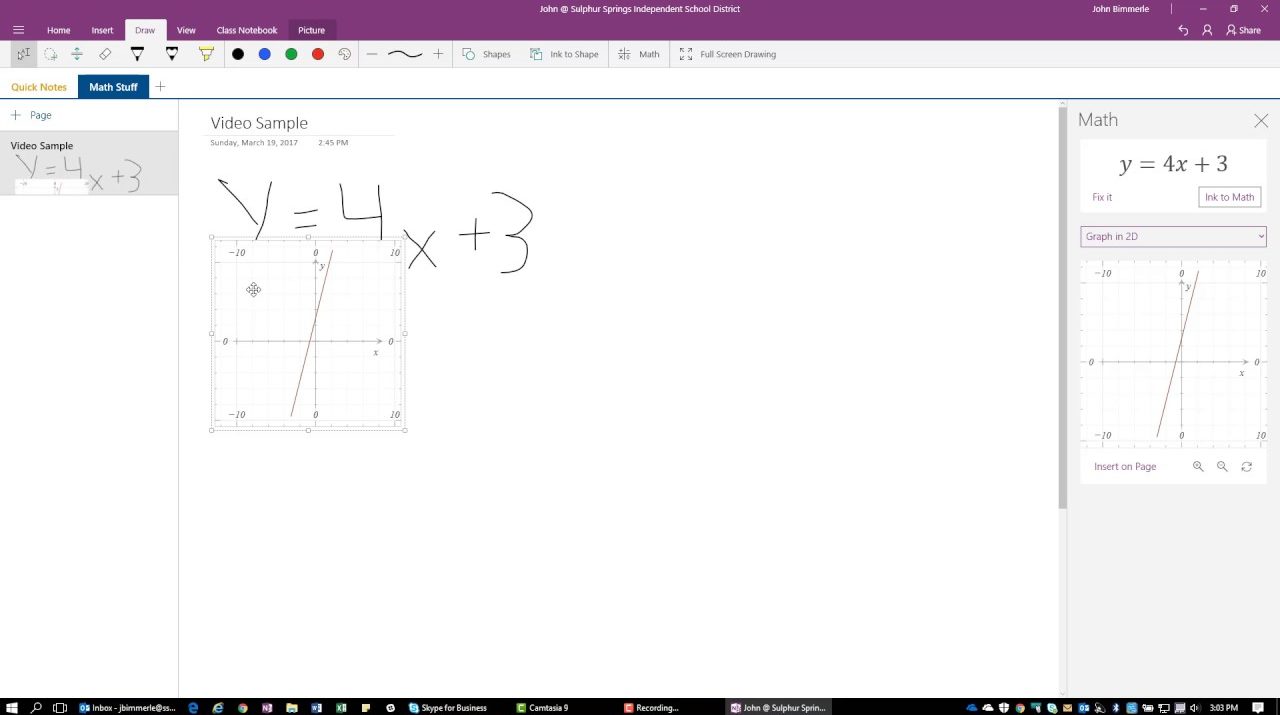Viewport: 1280px width, 715px height.
Task: Toggle the object select or type text tool
Action: click(x=23, y=54)
